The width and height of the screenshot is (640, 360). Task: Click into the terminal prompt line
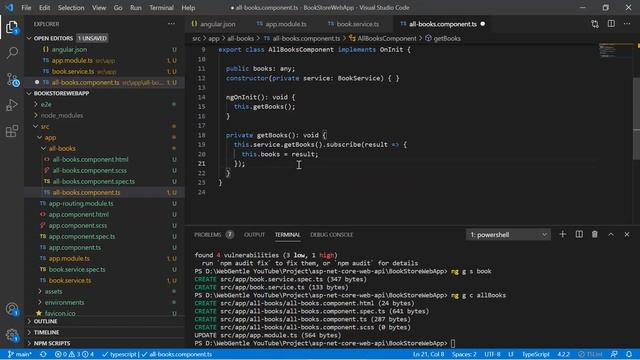[x=324, y=343]
